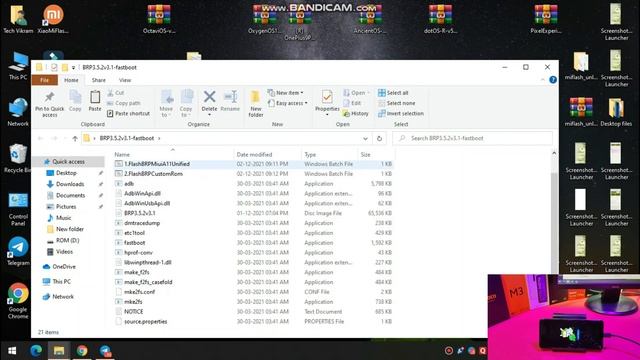Open This PC in navigation pane
This screenshot has height=360, width=640.
pyautogui.click(x=61, y=282)
